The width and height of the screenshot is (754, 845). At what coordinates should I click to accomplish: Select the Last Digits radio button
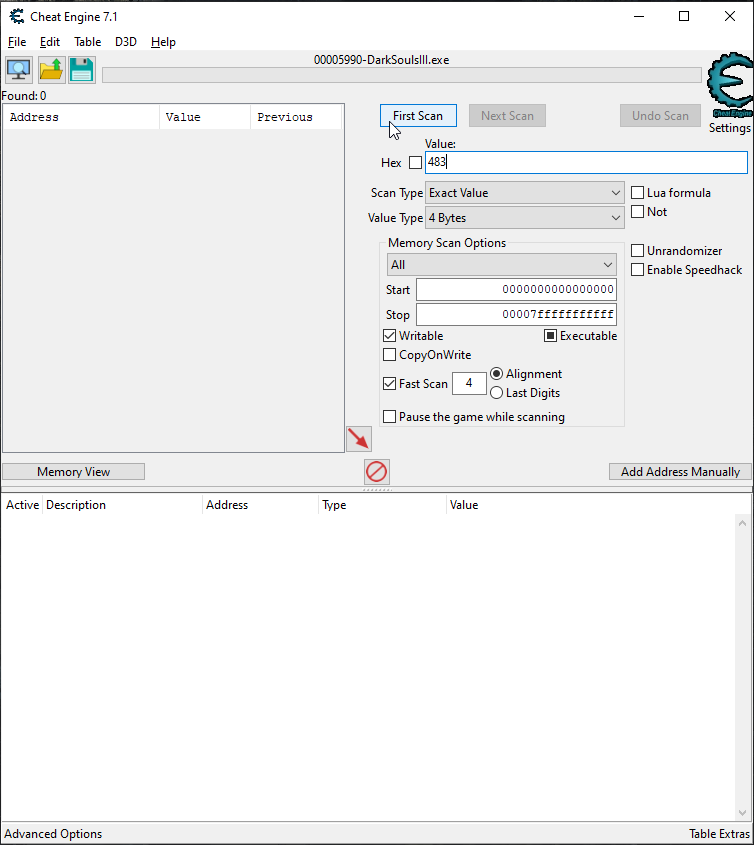click(497, 393)
